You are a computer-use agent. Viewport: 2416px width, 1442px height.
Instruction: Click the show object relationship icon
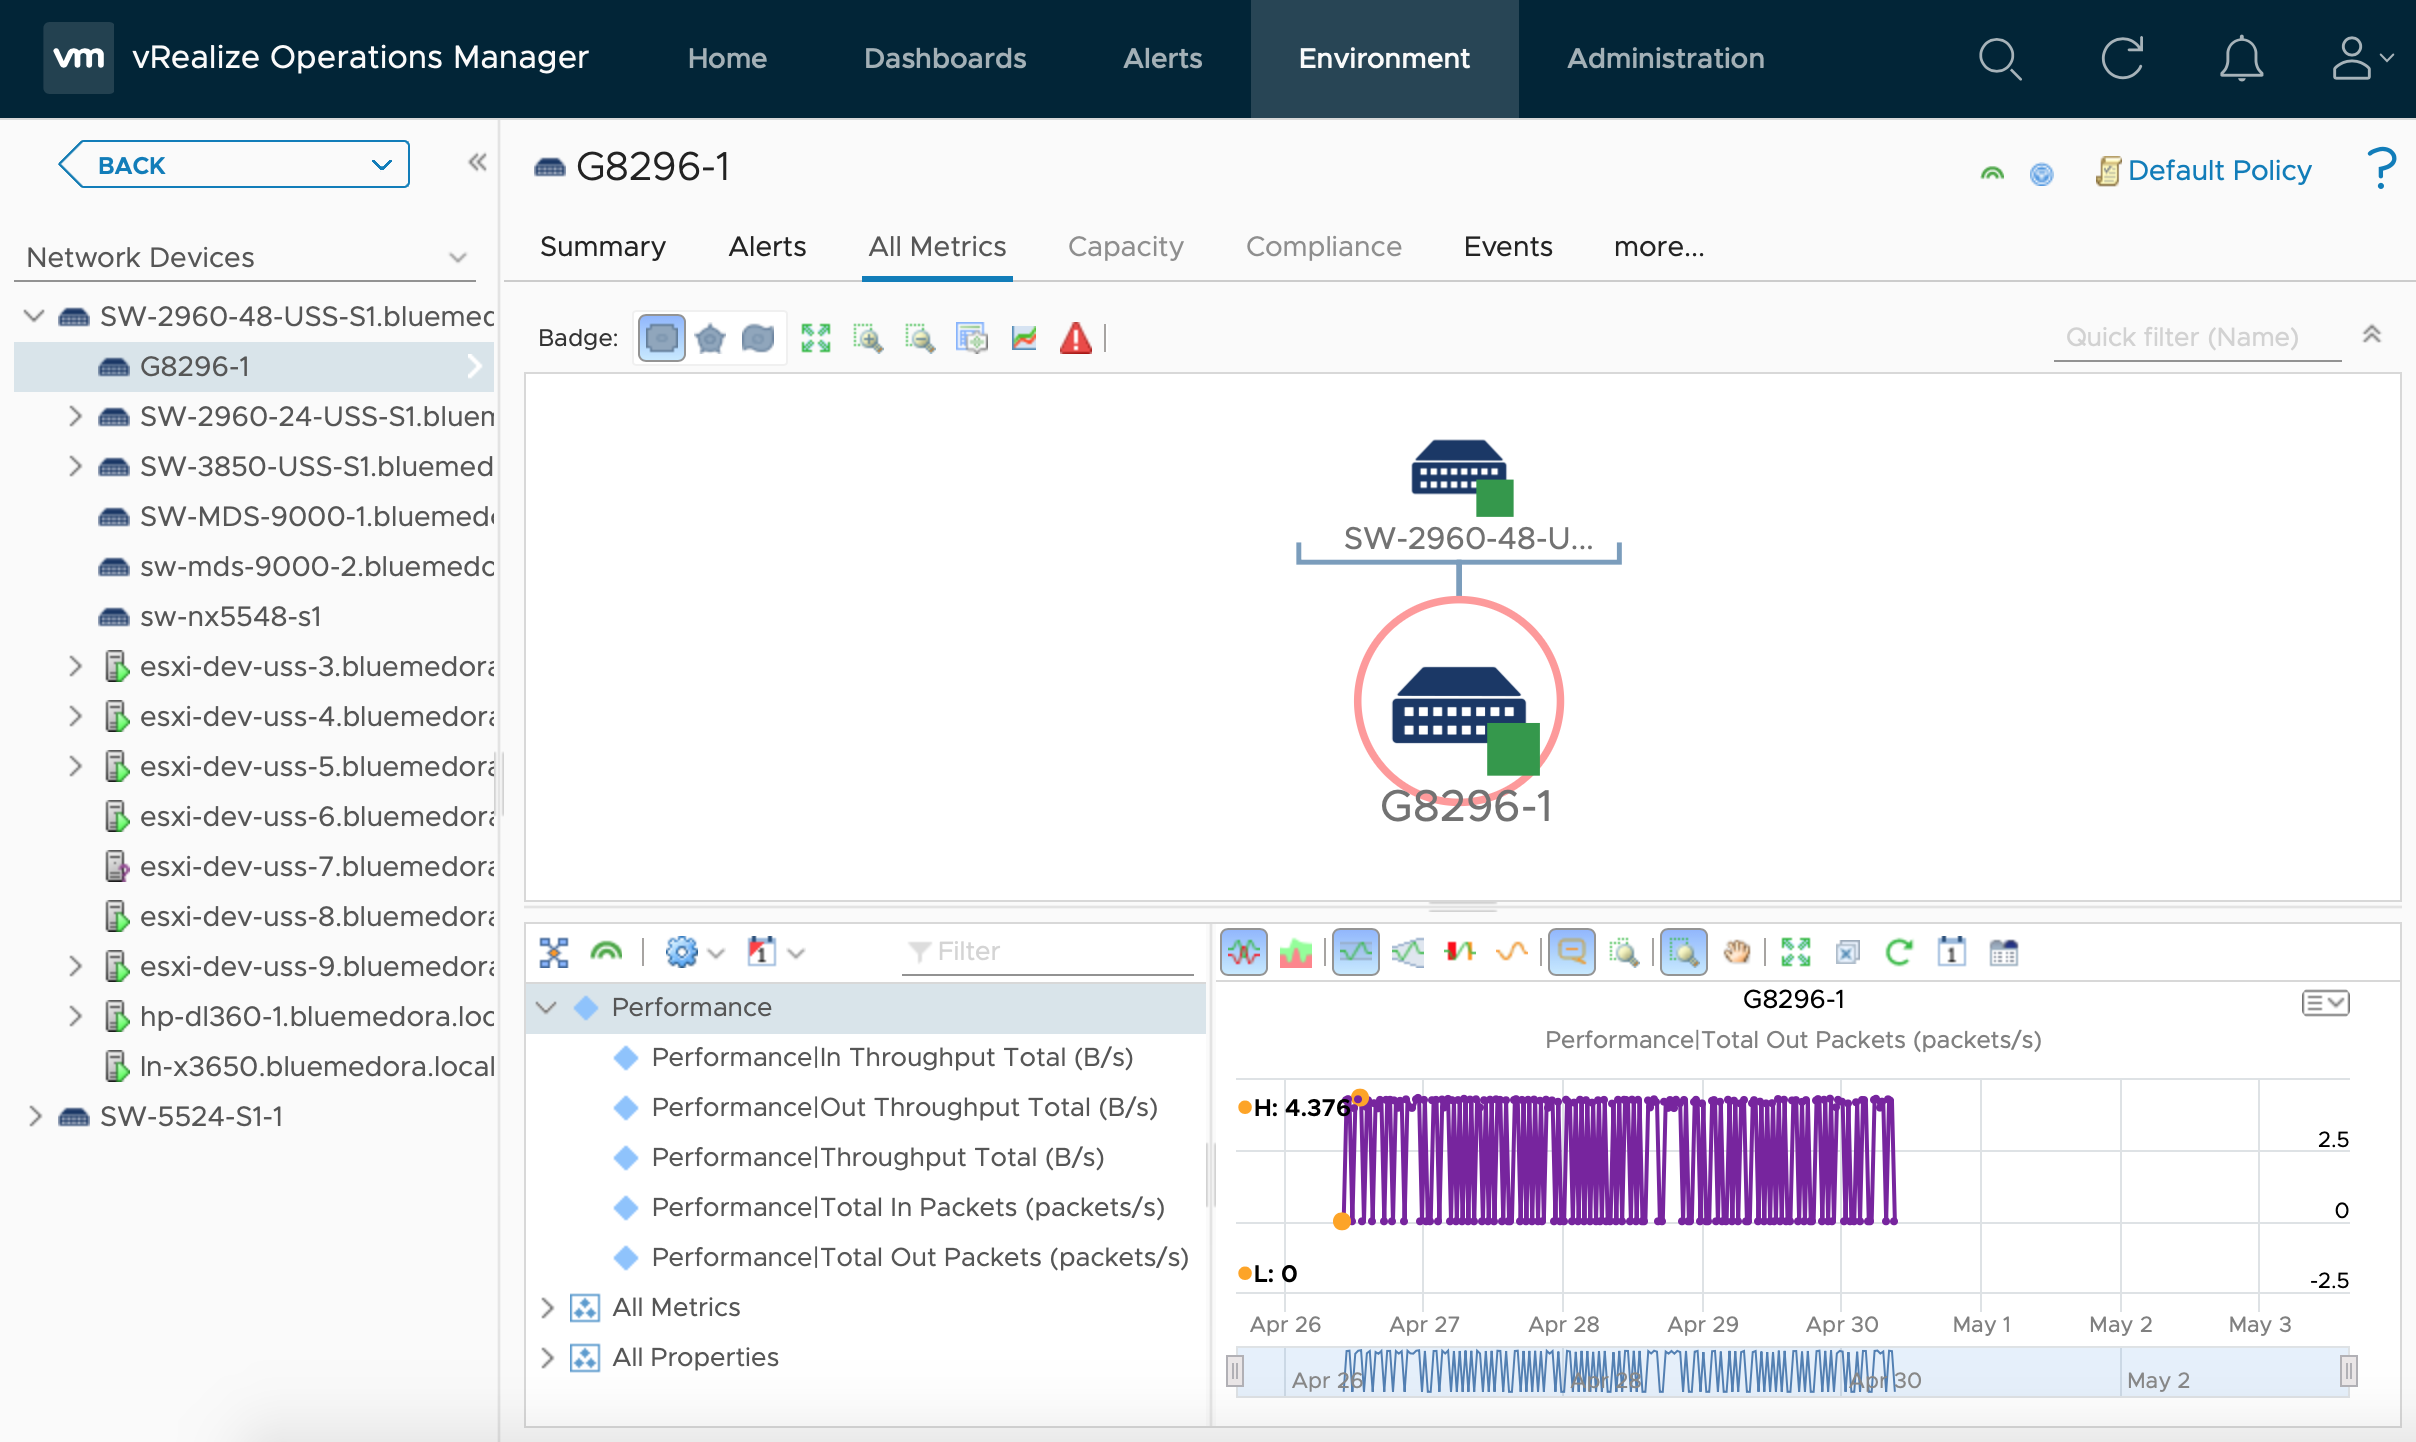(554, 952)
